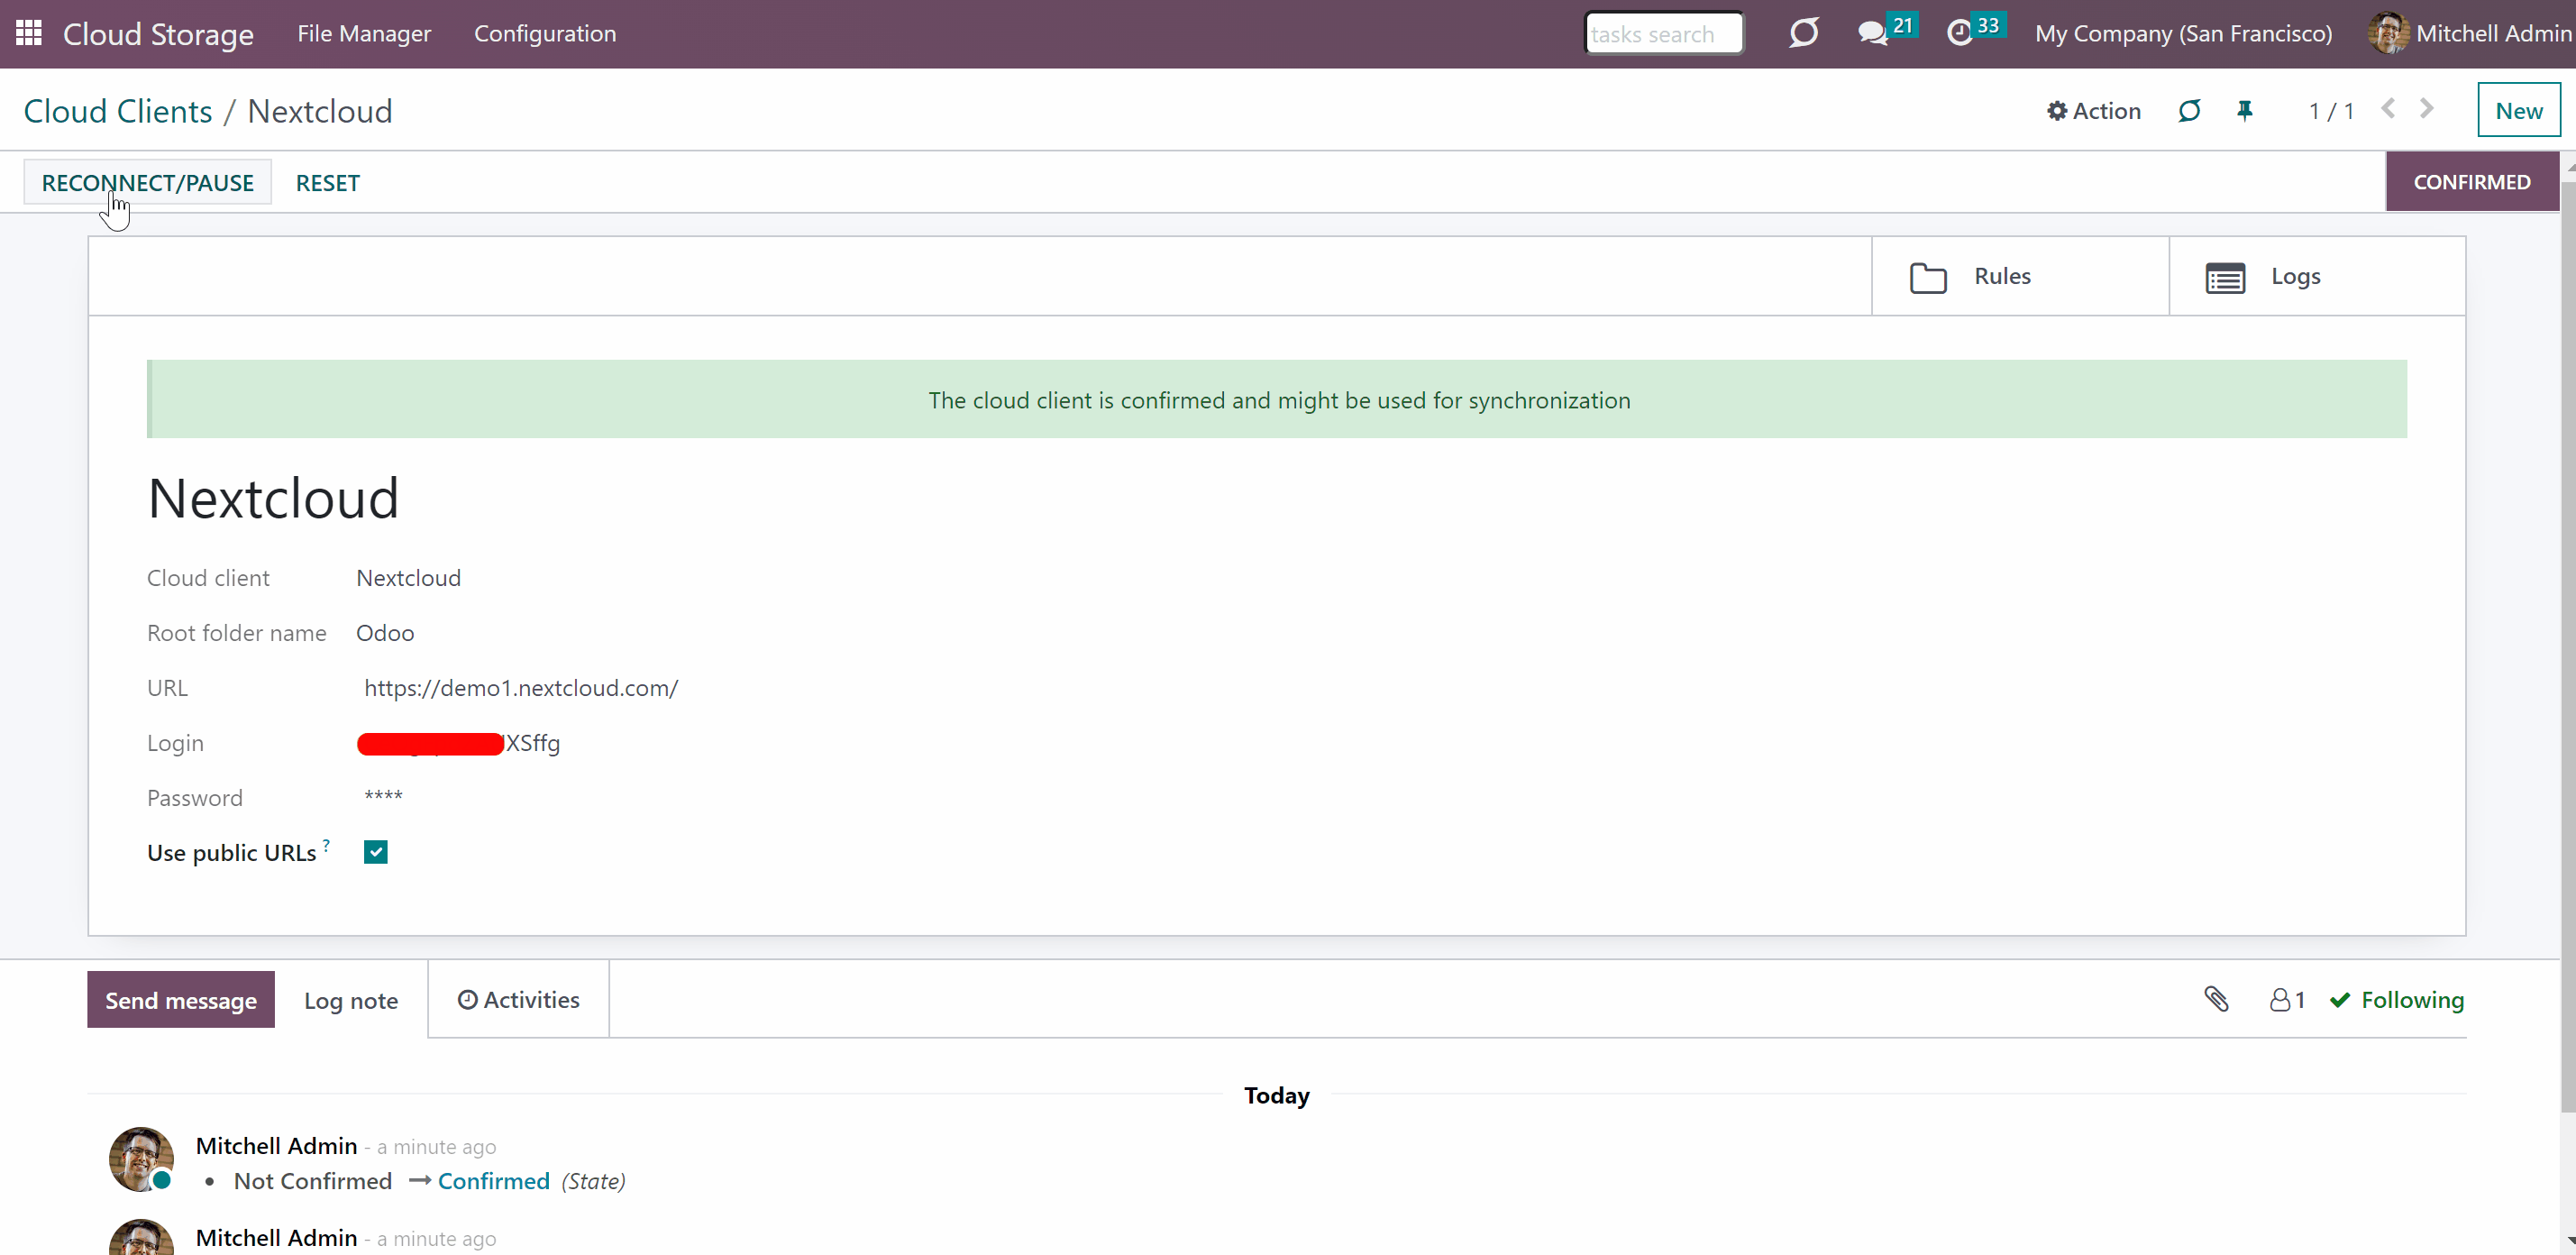Click the Cloud Storage app title

[x=158, y=34]
